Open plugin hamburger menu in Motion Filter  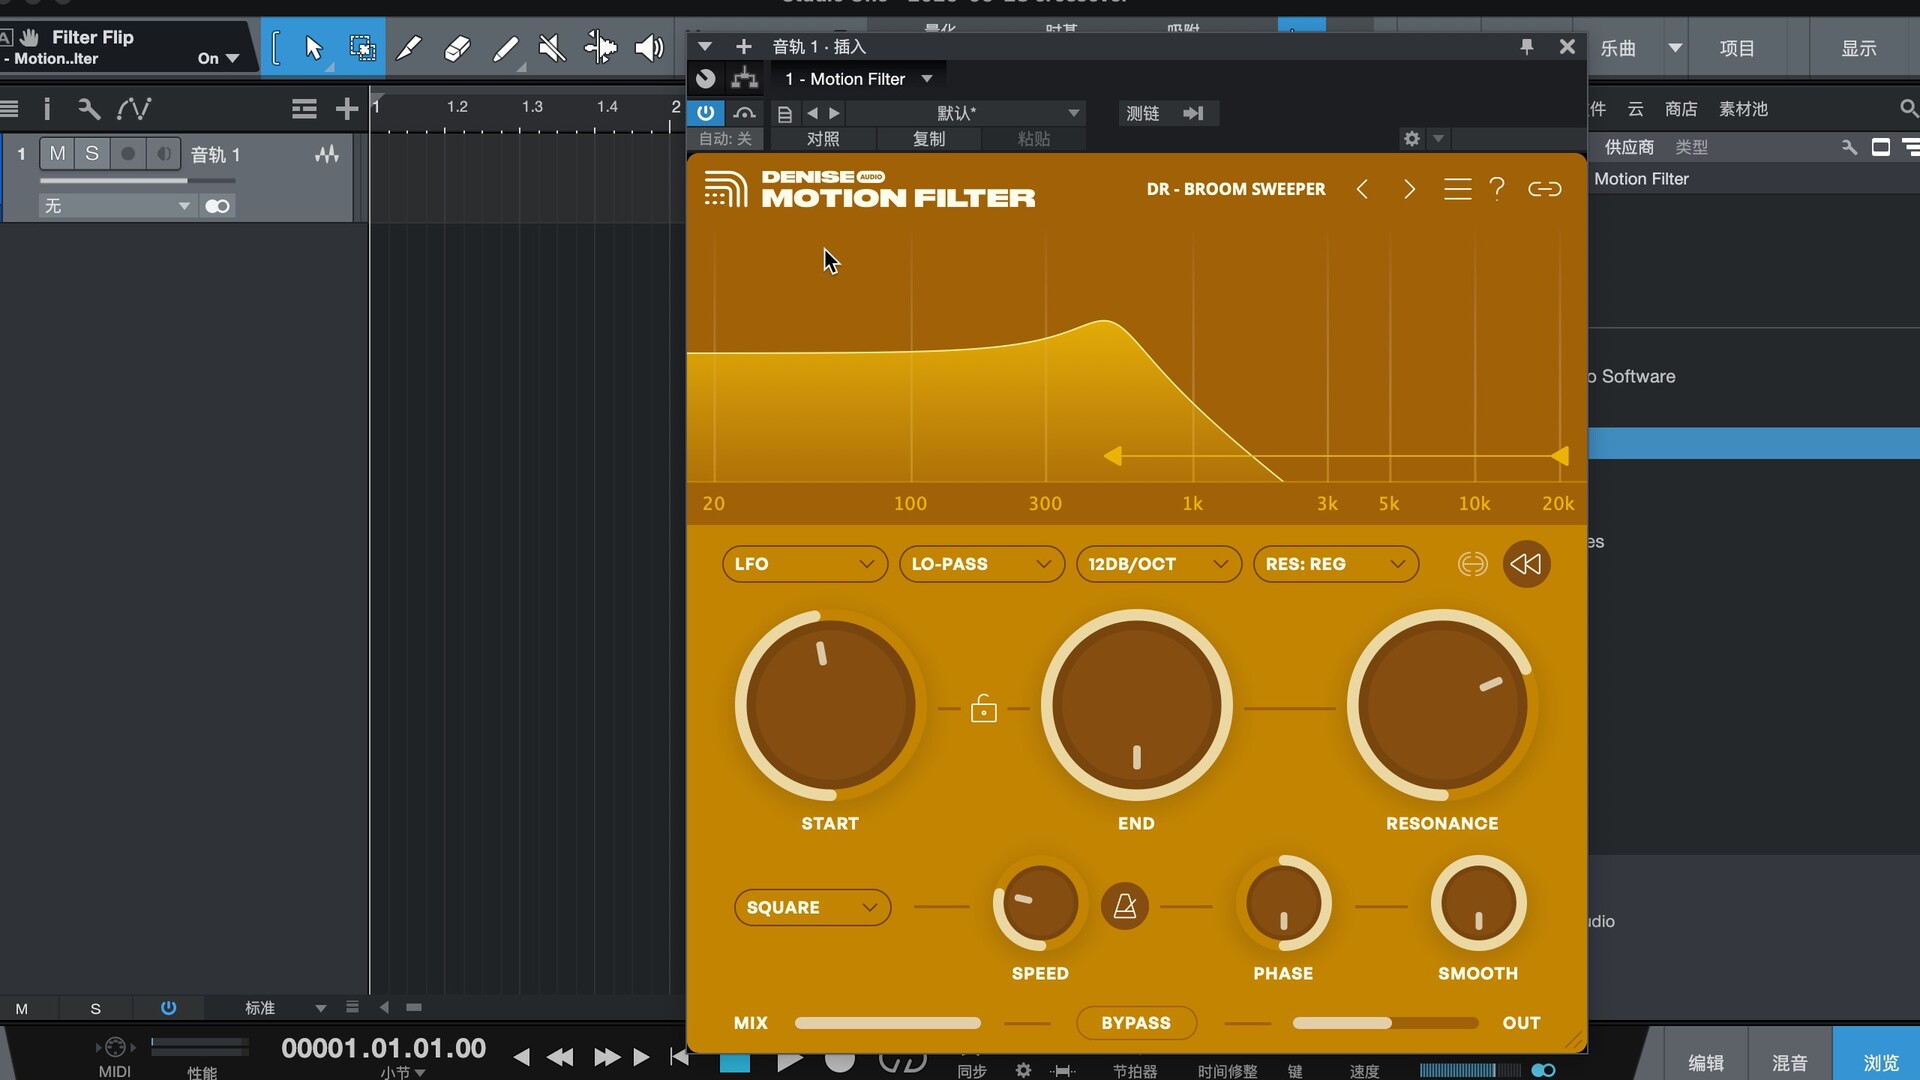point(1457,189)
